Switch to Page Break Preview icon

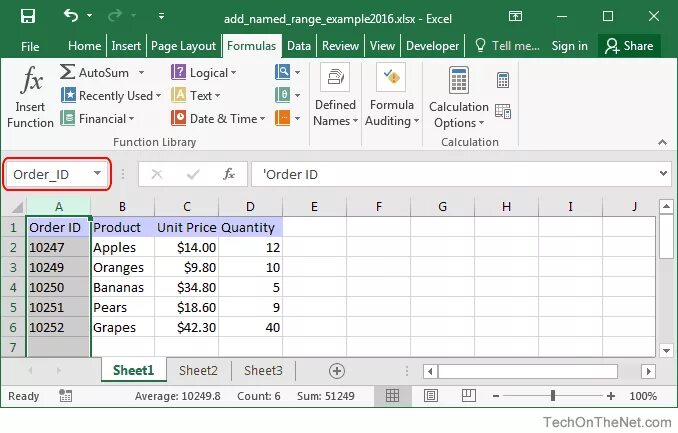pyautogui.click(x=469, y=395)
